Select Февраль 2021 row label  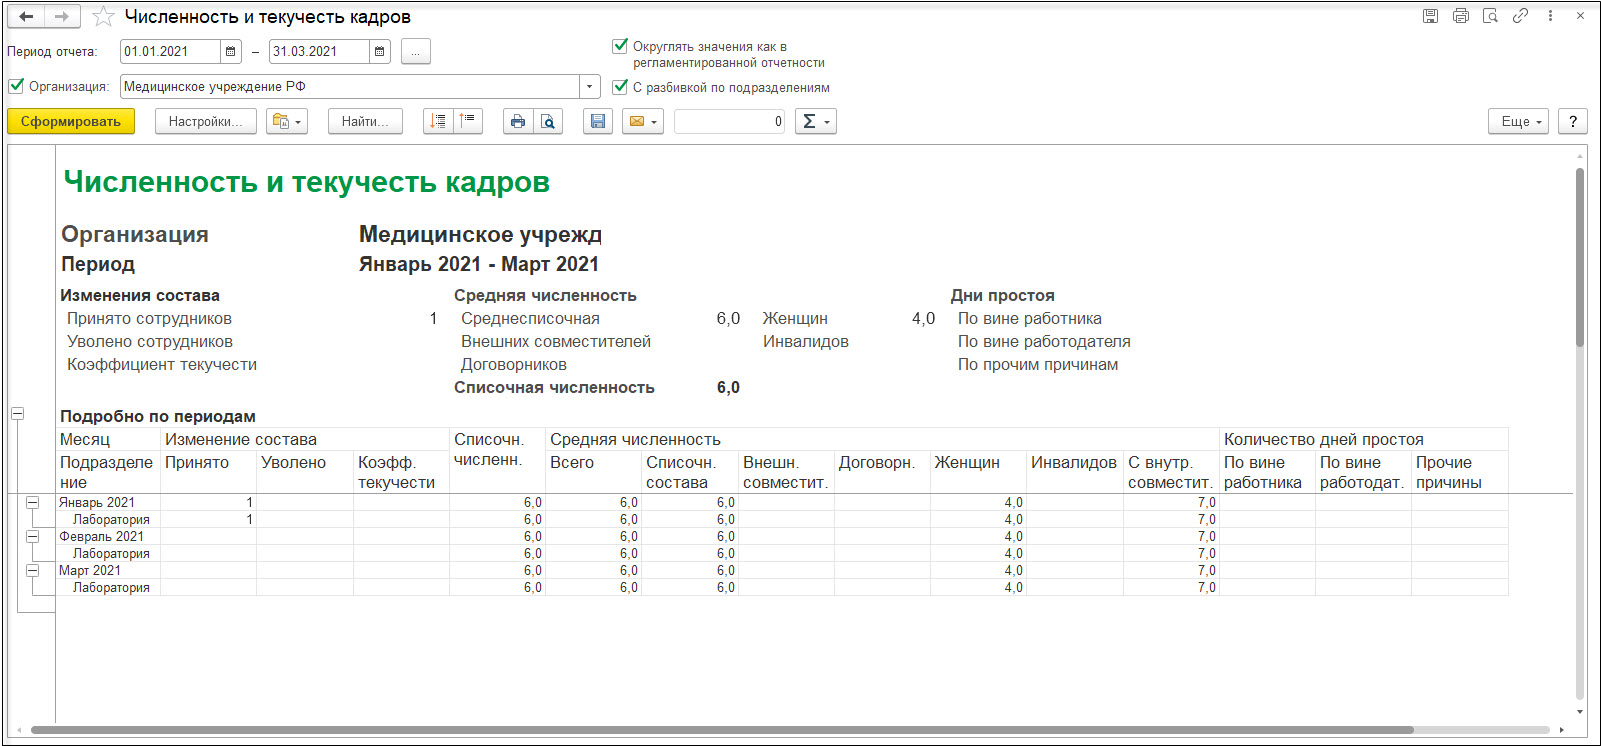(x=101, y=536)
